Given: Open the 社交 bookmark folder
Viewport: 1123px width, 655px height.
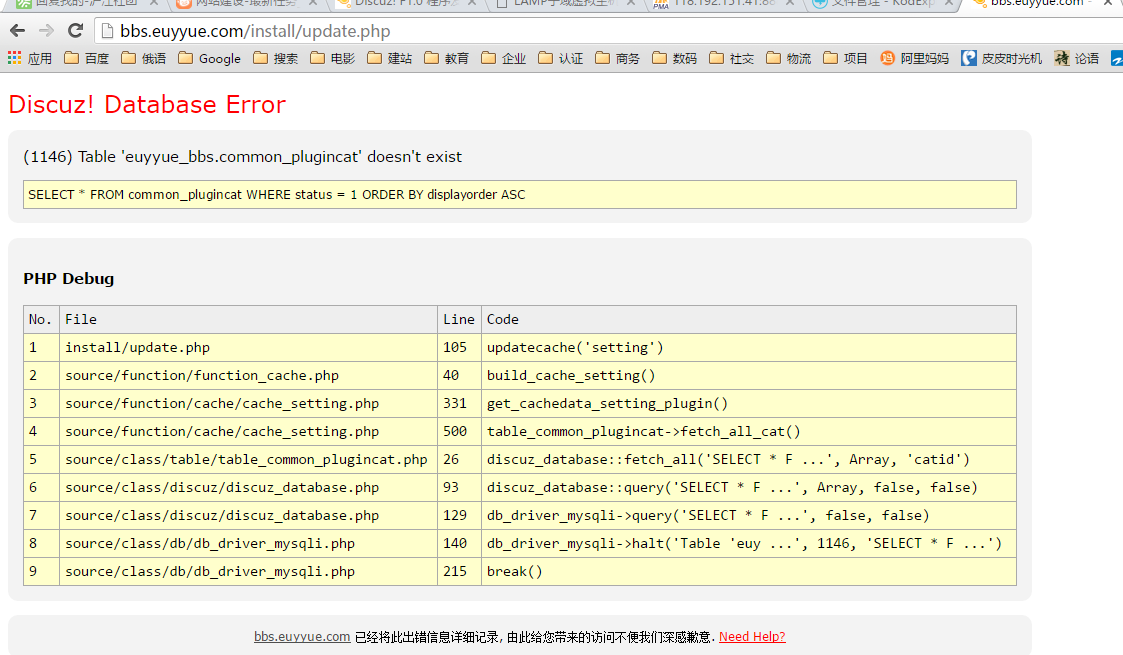Looking at the screenshot, I should pyautogui.click(x=731, y=58).
